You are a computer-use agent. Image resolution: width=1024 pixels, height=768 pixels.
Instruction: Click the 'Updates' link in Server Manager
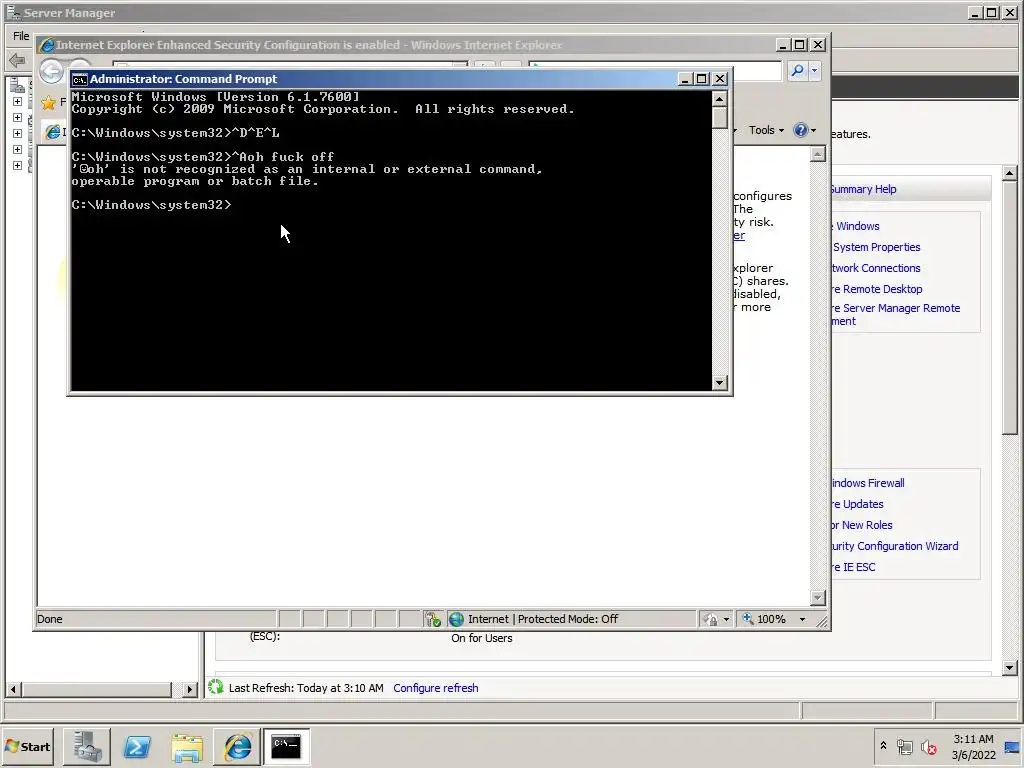[x=857, y=504]
